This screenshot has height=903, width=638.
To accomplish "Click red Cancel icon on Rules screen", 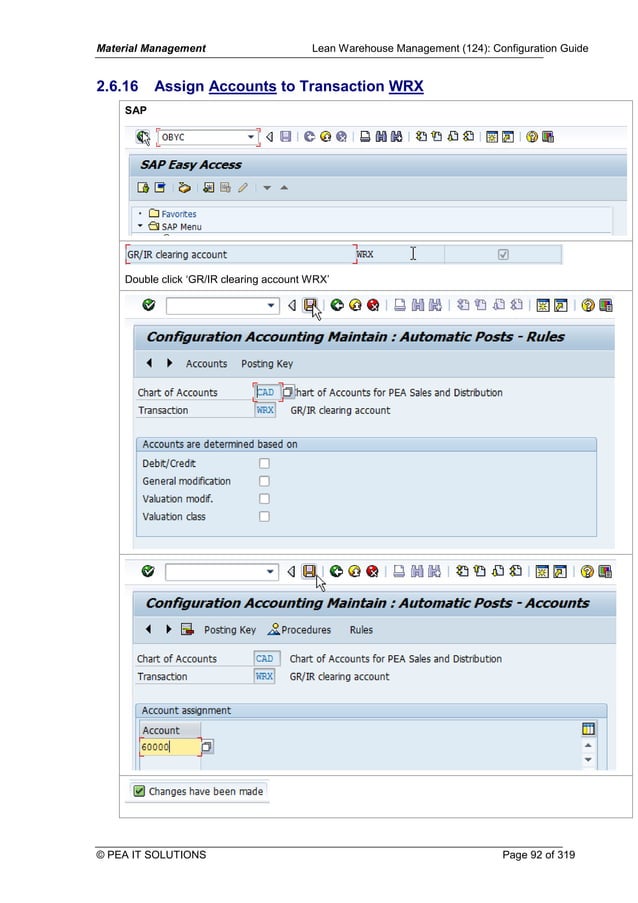I will (x=373, y=305).
